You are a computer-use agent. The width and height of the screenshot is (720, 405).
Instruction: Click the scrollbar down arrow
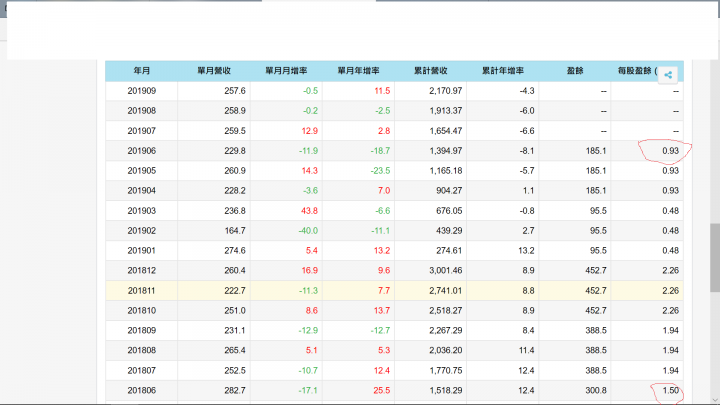[714, 400]
